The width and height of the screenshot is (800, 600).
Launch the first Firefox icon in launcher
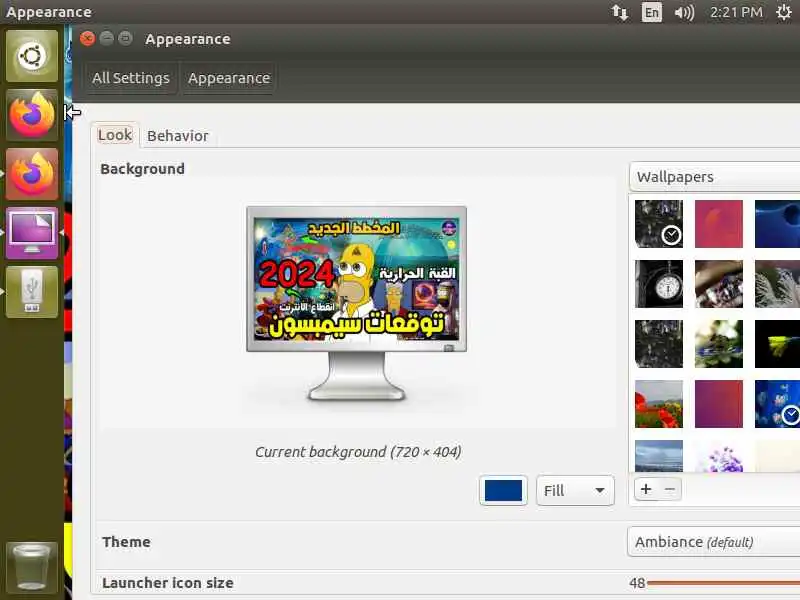point(32,115)
